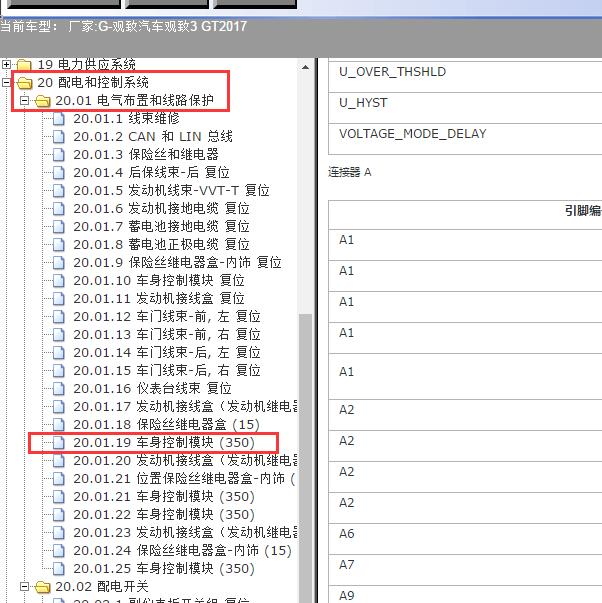Click the tree panel scrollbar thumb
The height and width of the screenshot is (603, 602).
coord(305,458)
